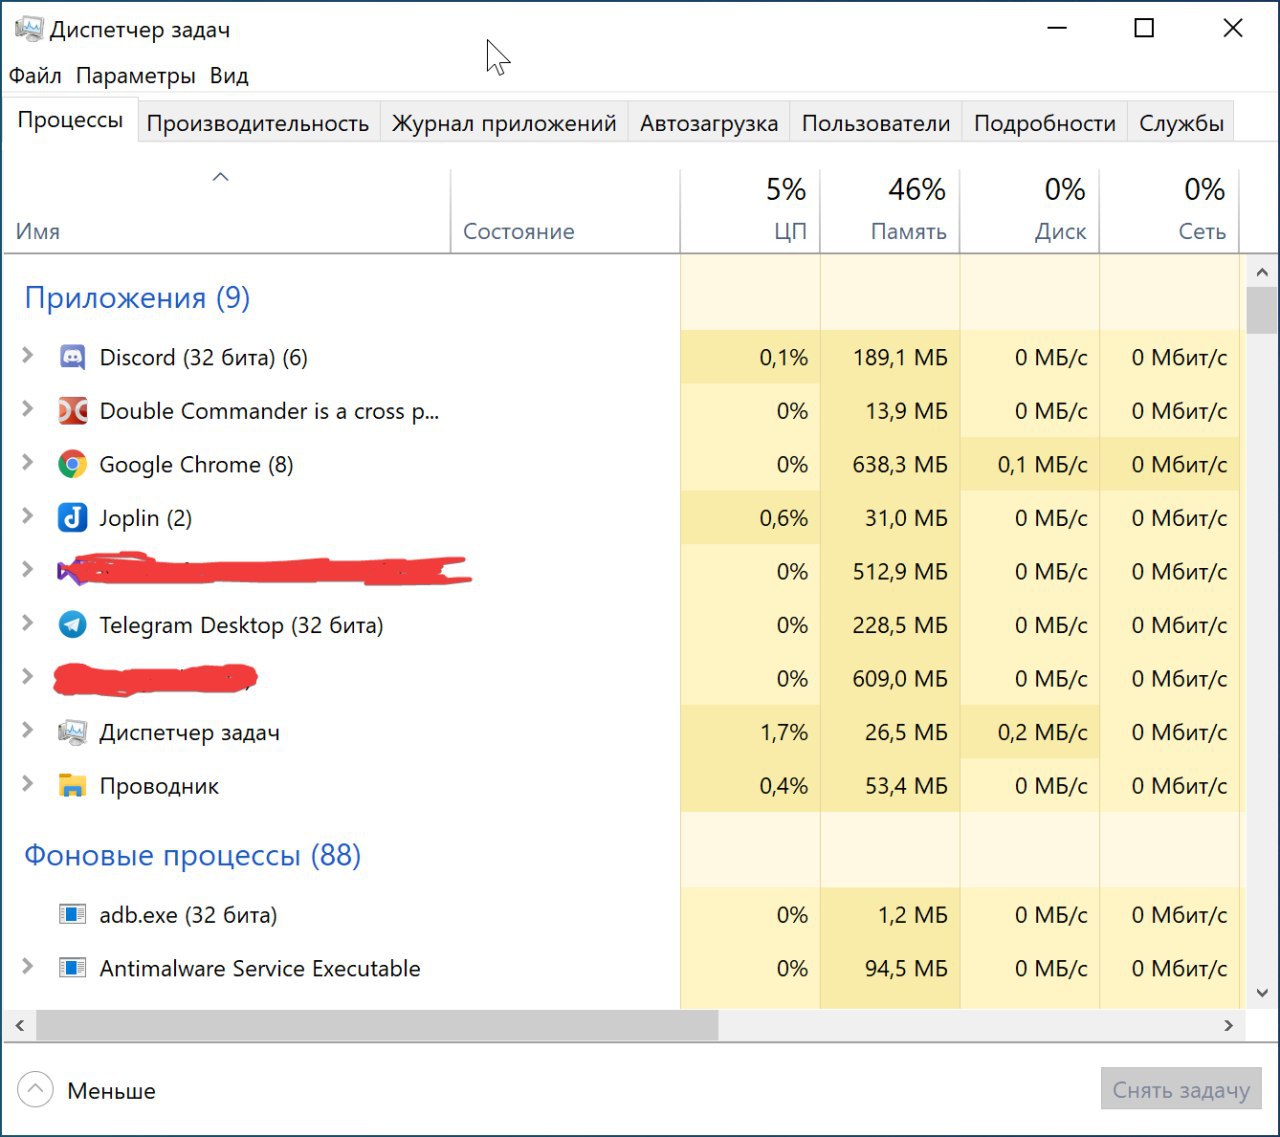This screenshot has height=1137, width=1280.
Task: Click the Снять задачу button
Action: click(x=1181, y=1090)
